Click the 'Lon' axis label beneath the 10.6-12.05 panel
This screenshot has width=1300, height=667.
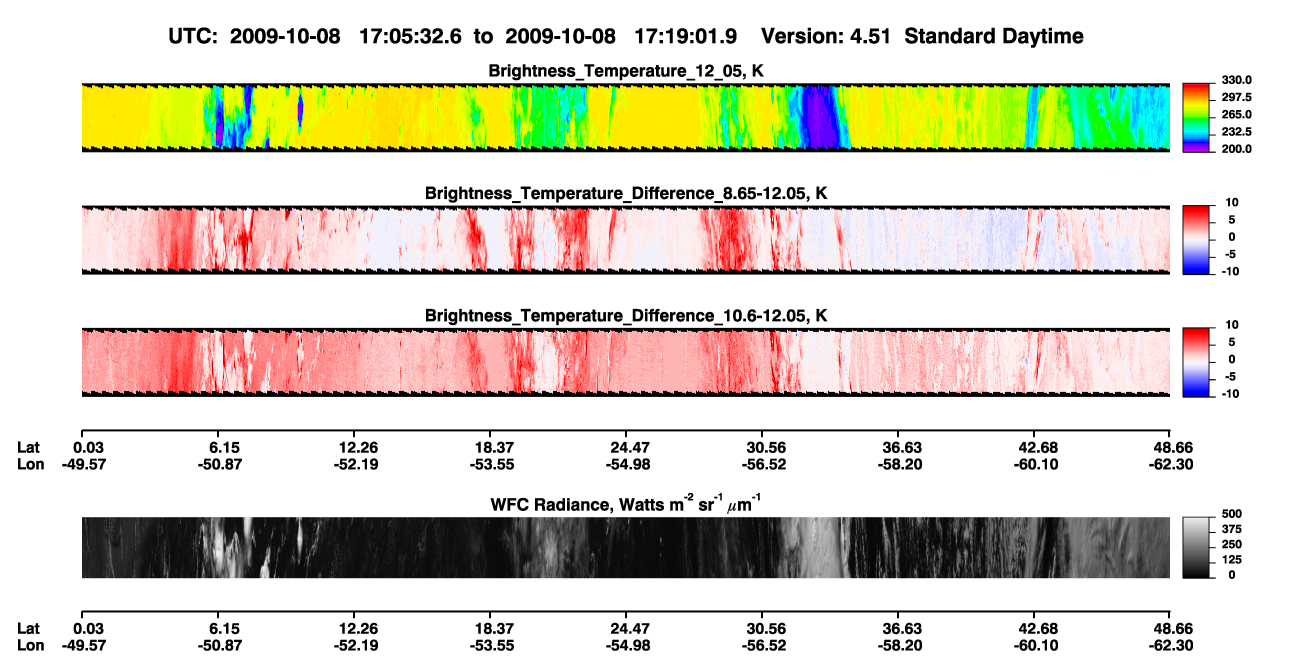tap(29, 463)
